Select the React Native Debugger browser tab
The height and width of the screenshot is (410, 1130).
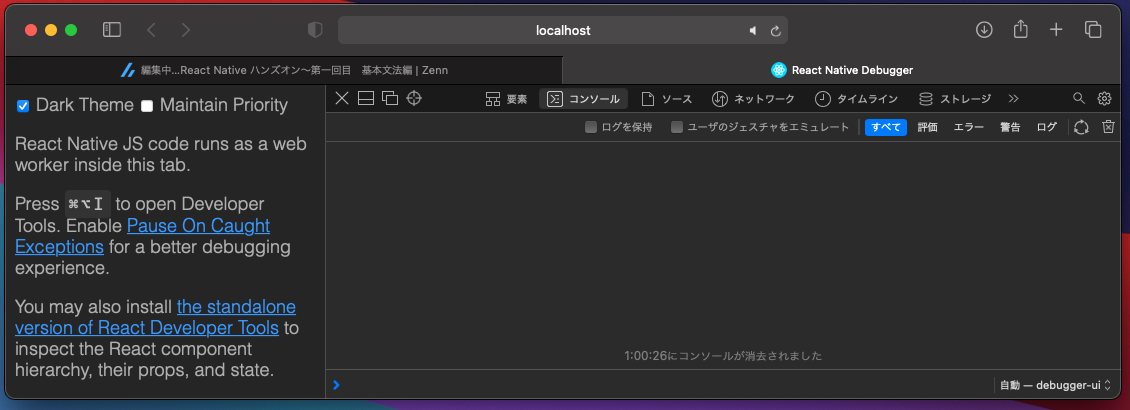point(842,70)
